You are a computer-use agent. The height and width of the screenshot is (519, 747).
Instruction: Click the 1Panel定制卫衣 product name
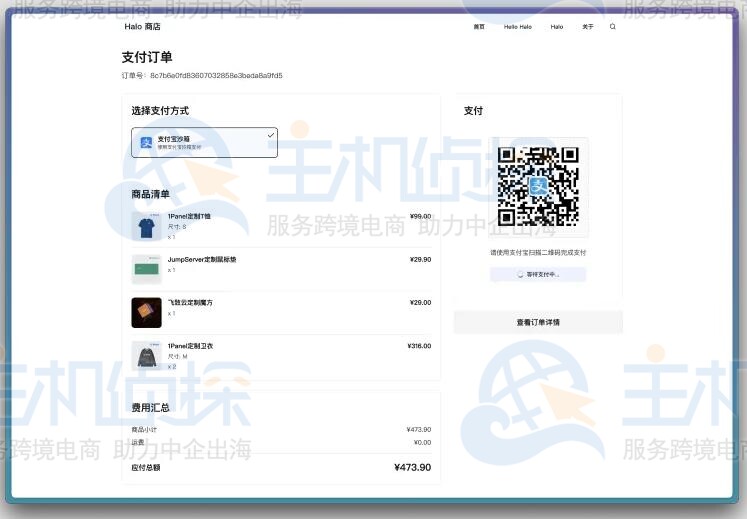coord(190,346)
